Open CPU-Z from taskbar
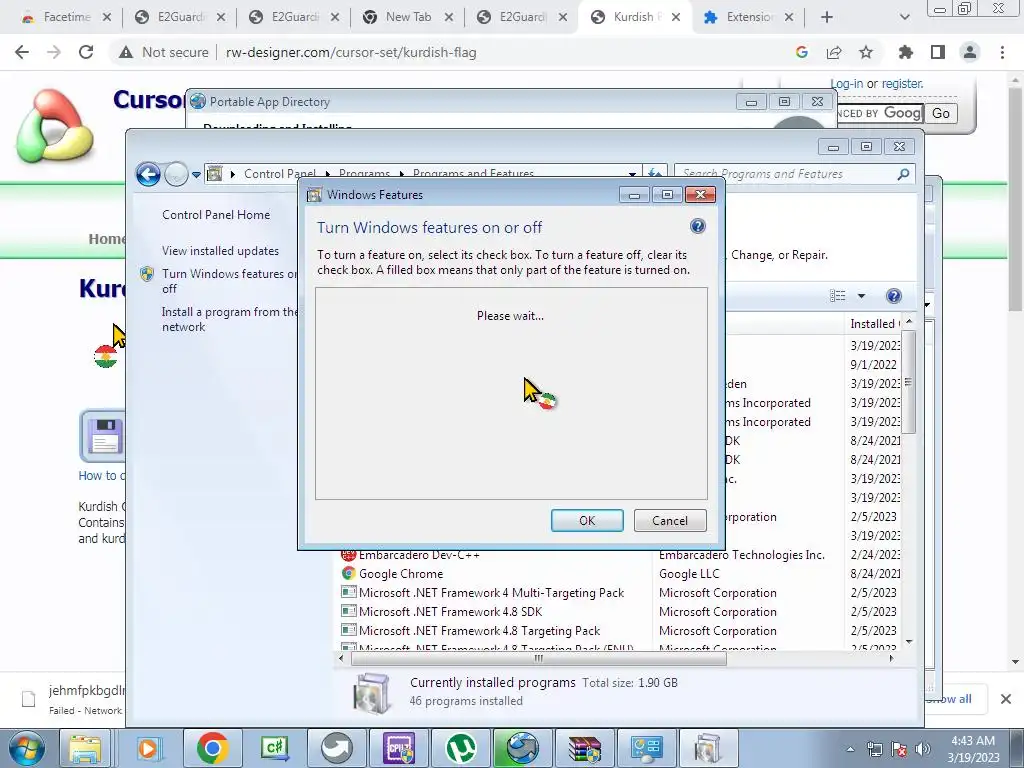The width and height of the screenshot is (1024, 768). (400, 748)
